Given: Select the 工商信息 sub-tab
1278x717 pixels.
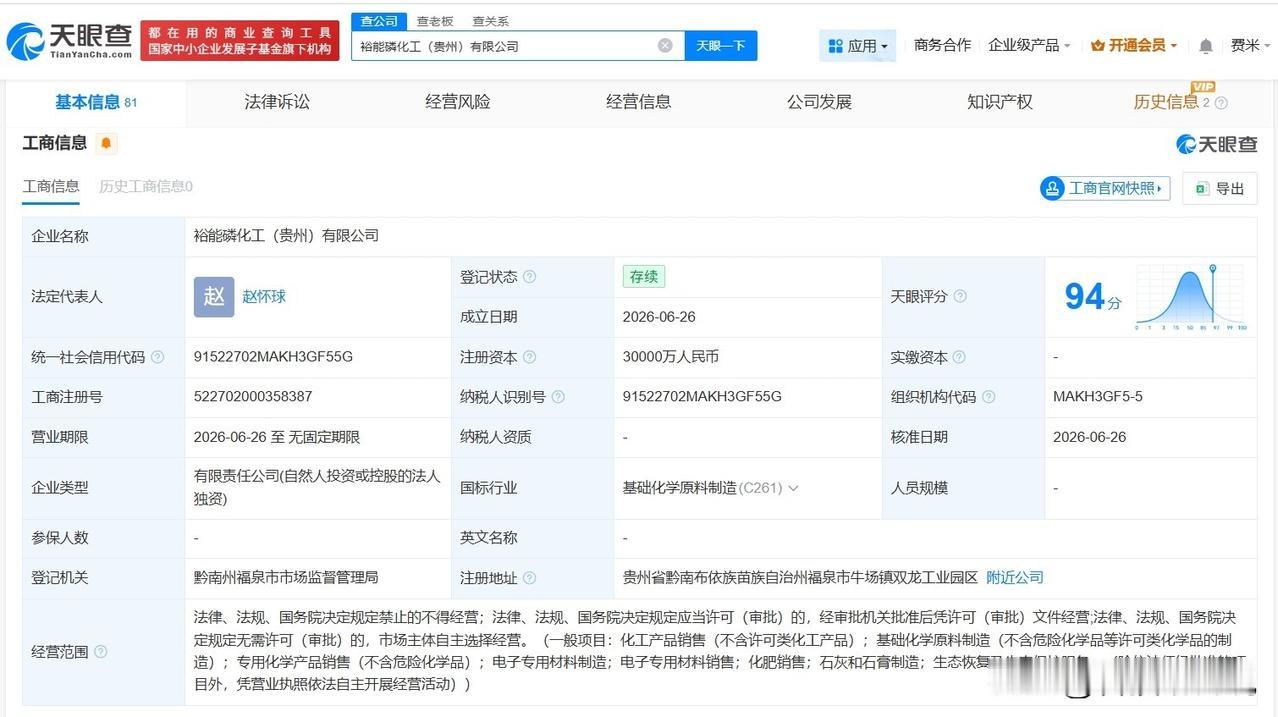Looking at the screenshot, I should (x=51, y=186).
